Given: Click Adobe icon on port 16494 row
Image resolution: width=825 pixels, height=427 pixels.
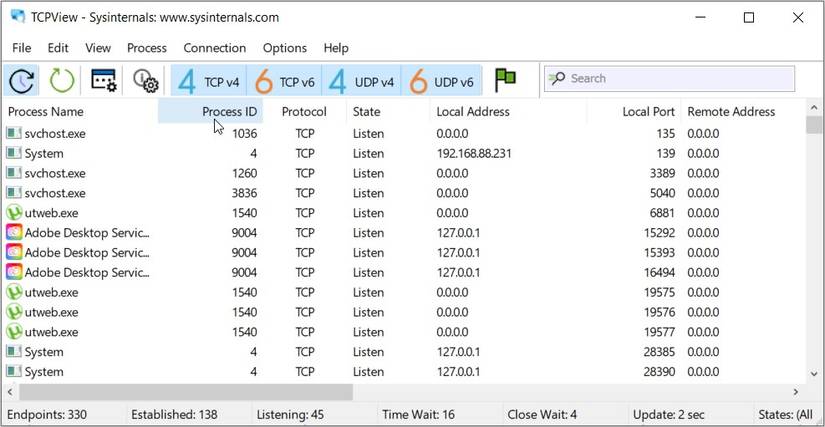Looking at the screenshot, I should [14, 272].
